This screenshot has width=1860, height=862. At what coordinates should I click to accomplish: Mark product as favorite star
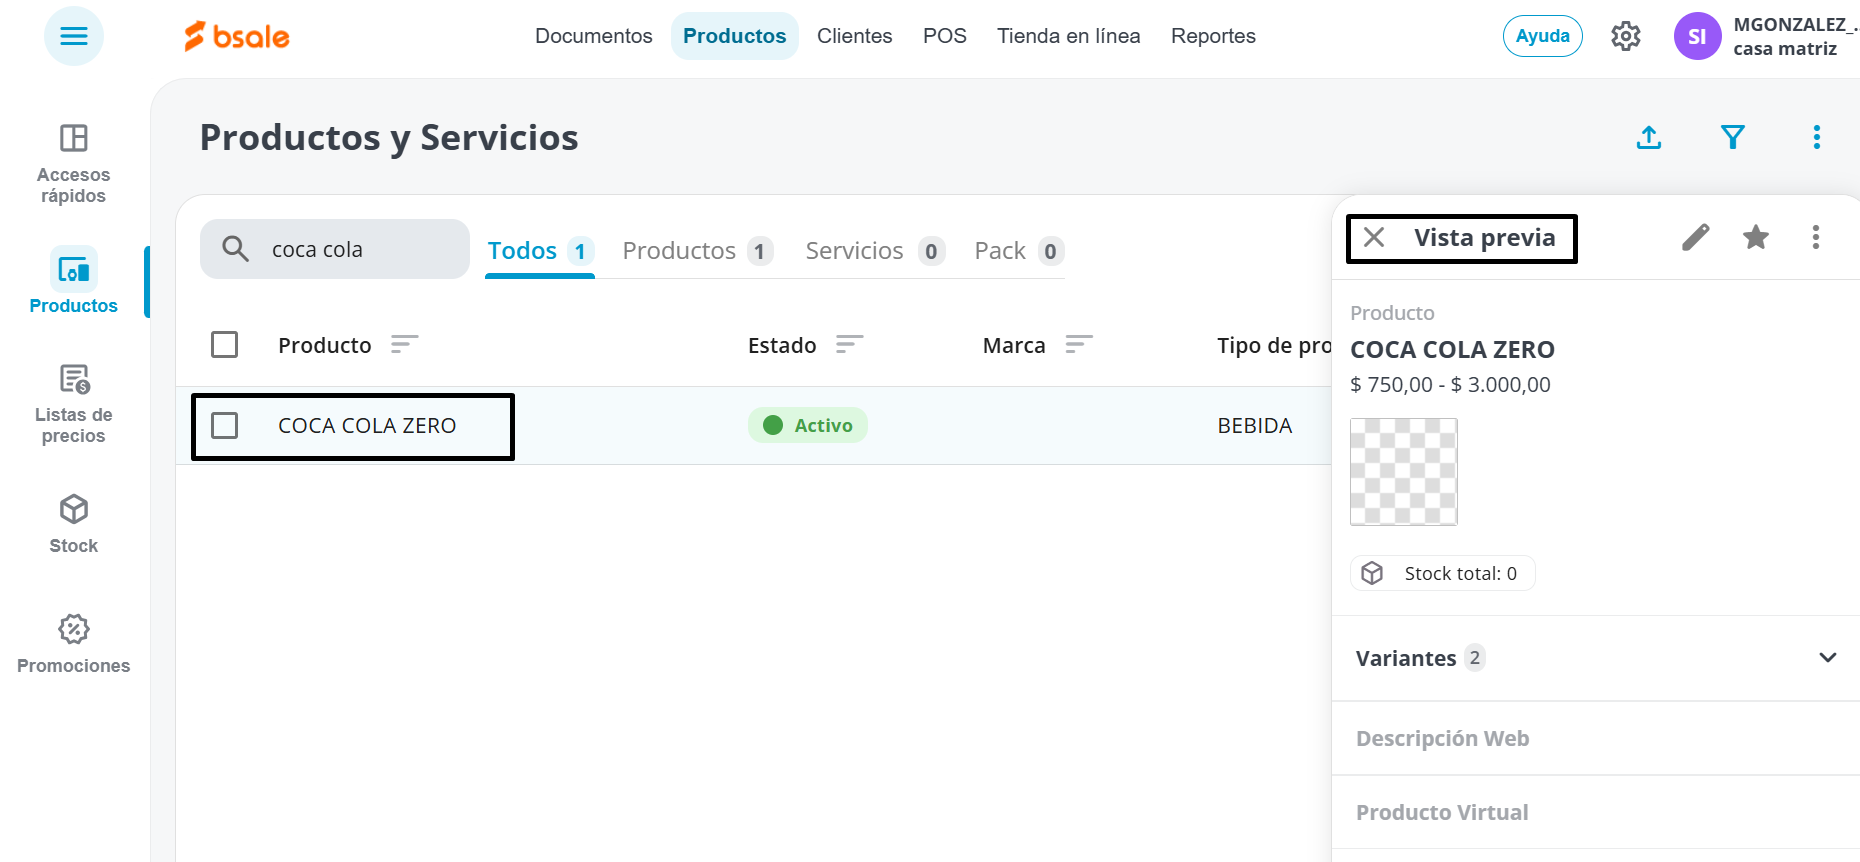[x=1756, y=237]
